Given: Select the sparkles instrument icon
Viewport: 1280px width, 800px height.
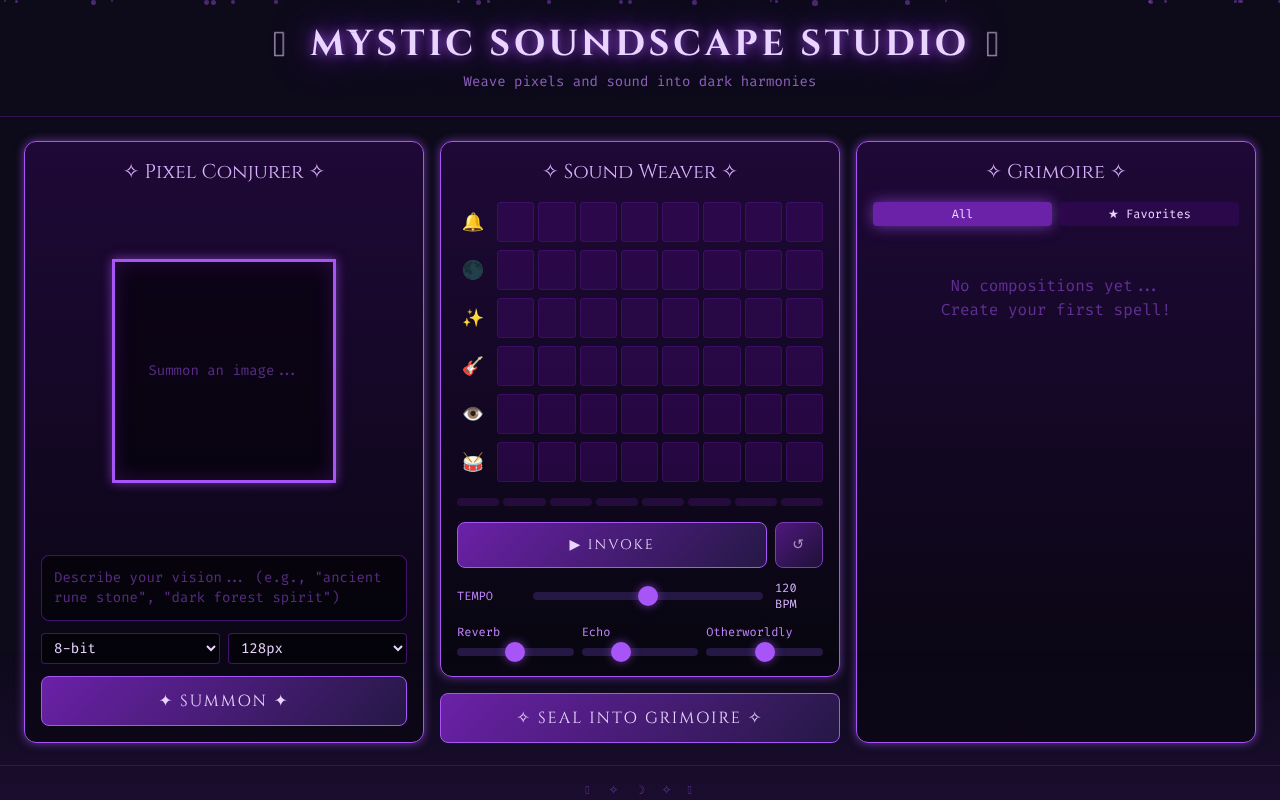Looking at the screenshot, I should pyautogui.click(x=473, y=318).
